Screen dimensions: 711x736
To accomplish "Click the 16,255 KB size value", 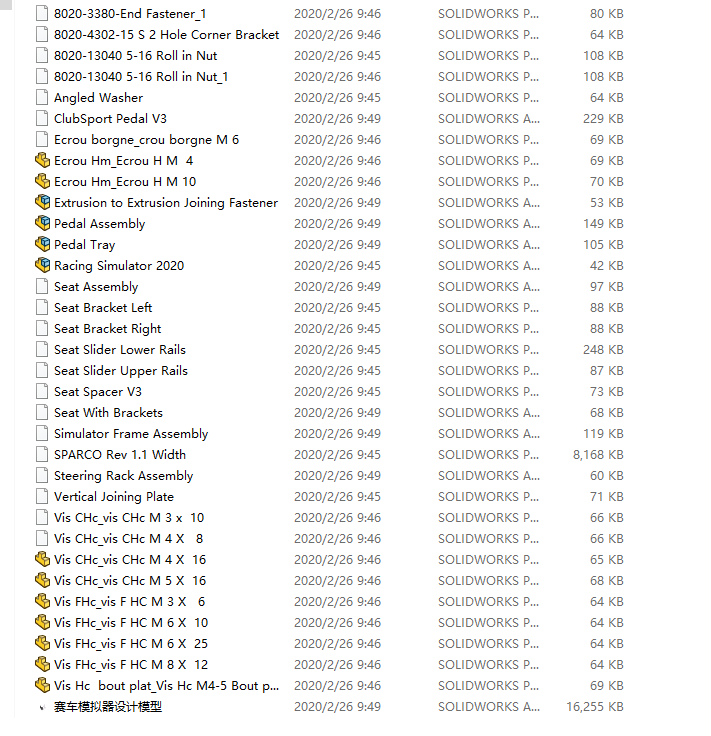I will point(595,707).
